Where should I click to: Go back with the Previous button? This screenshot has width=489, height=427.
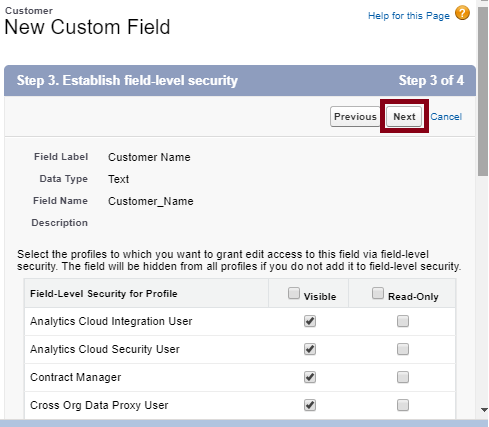355,117
